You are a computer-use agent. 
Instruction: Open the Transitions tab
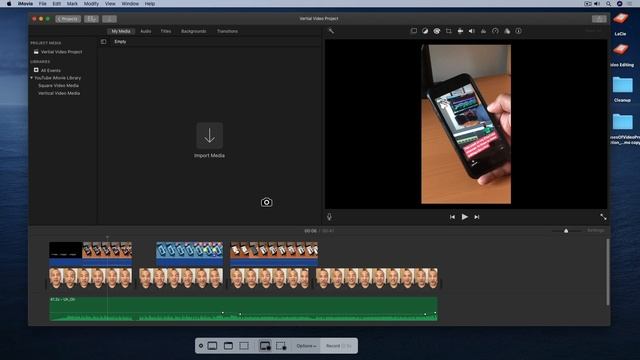click(x=227, y=31)
